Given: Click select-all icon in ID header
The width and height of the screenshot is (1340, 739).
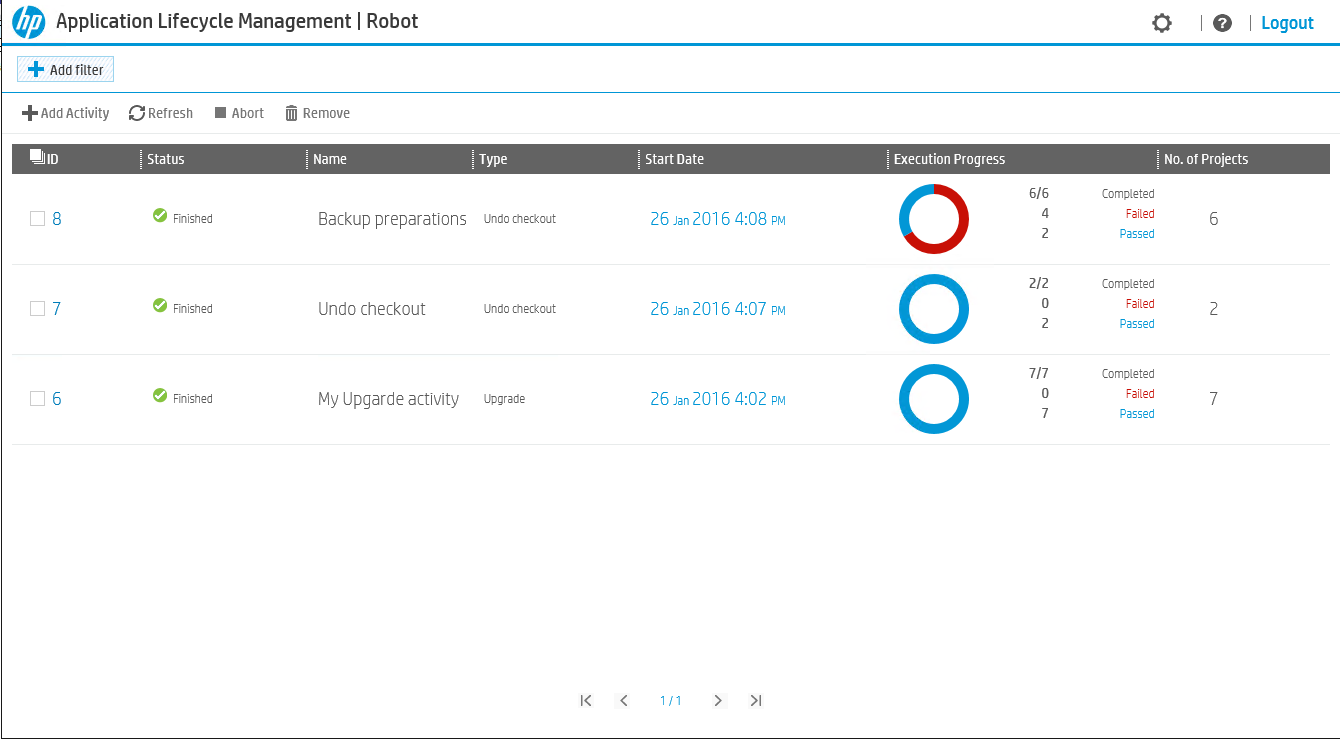Looking at the screenshot, I should point(37,157).
